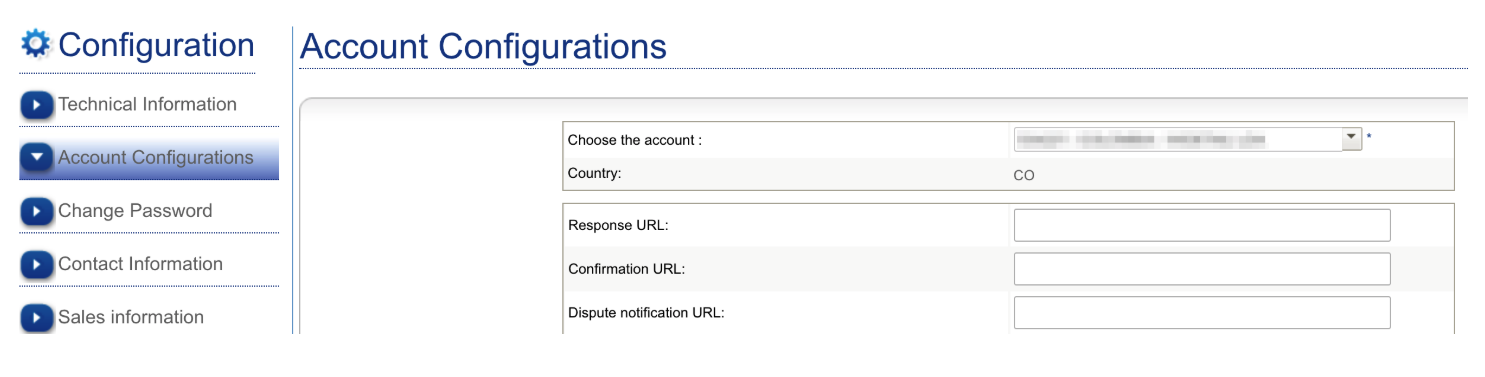This screenshot has height=377, width=1485.
Task: Open the Technical Information section
Action: click(x=148, y=104)
